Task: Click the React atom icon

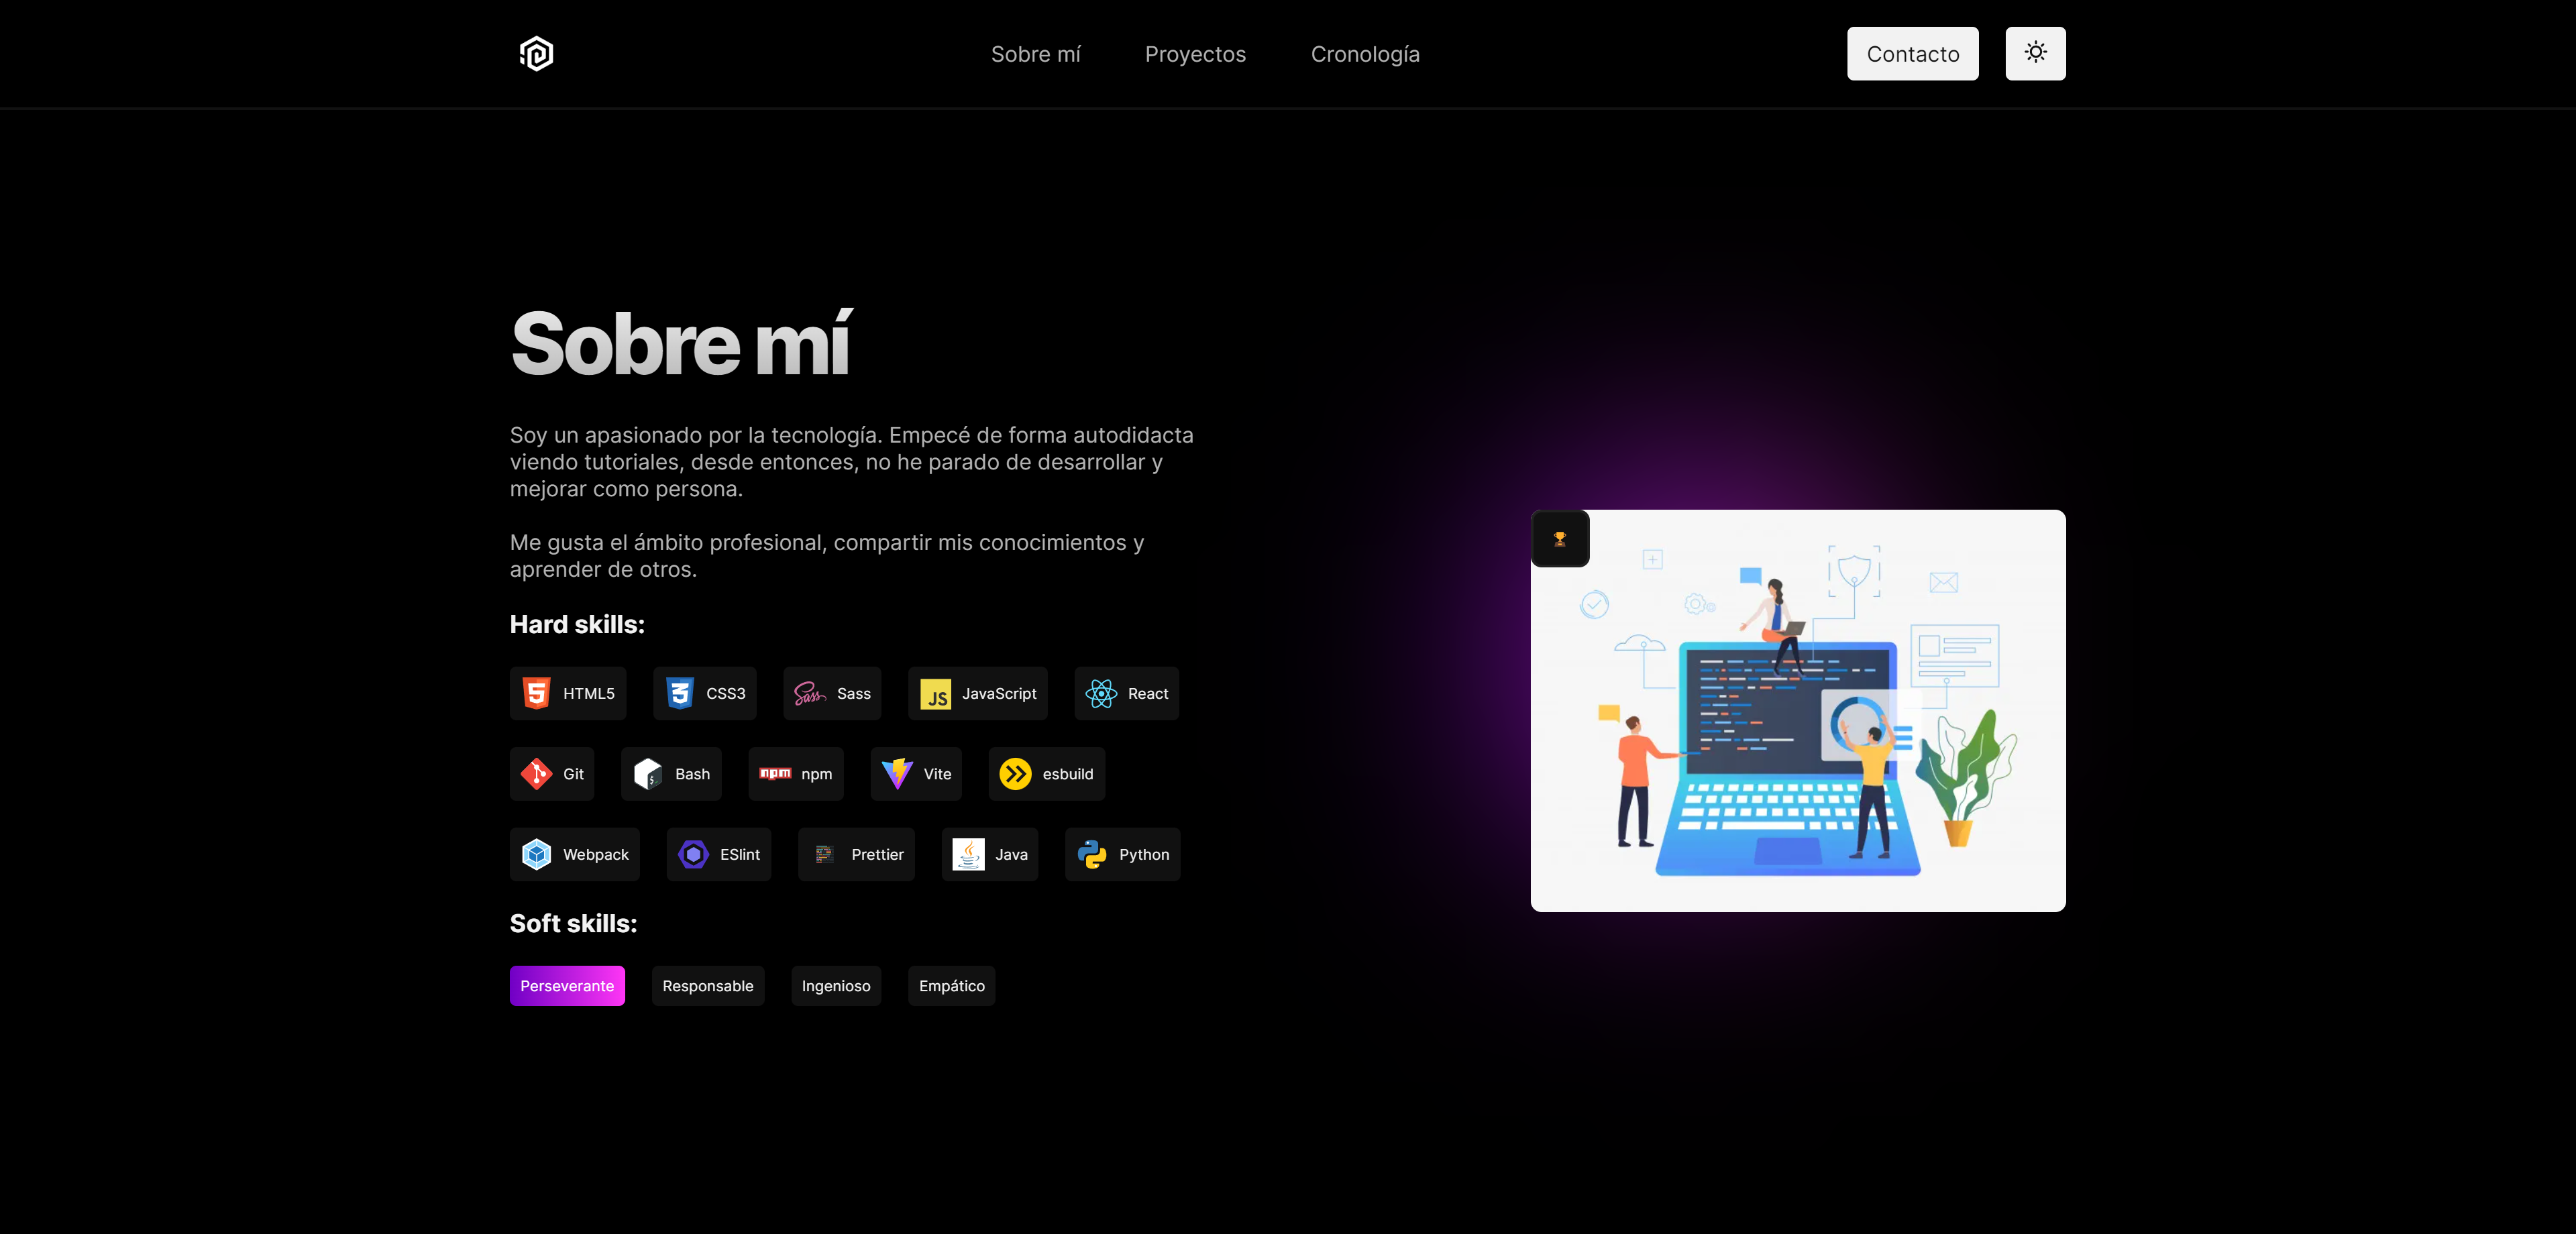Action: pyautogui.click(x=1101, y=693)
